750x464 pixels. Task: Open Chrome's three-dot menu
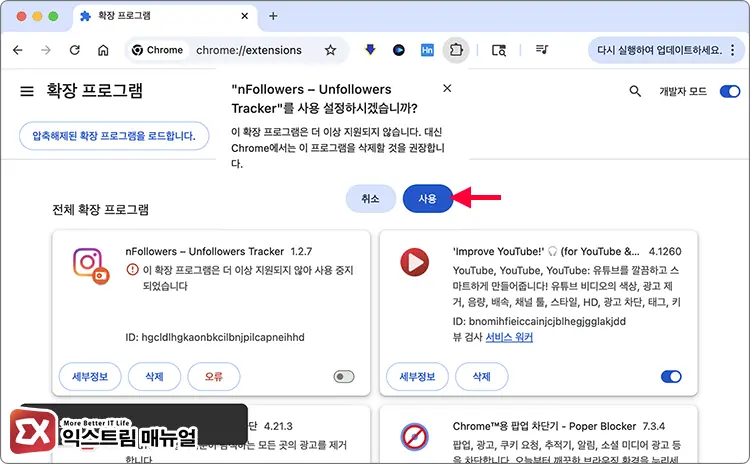click(733, 50)
